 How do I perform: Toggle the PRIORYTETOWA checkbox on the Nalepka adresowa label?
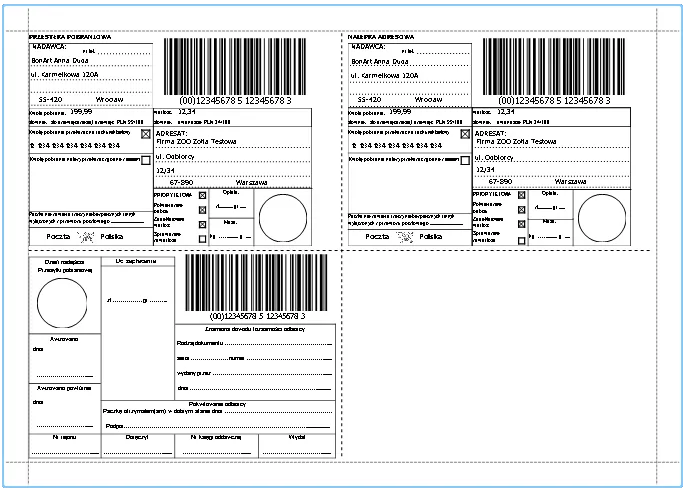[x=522, y=196]
